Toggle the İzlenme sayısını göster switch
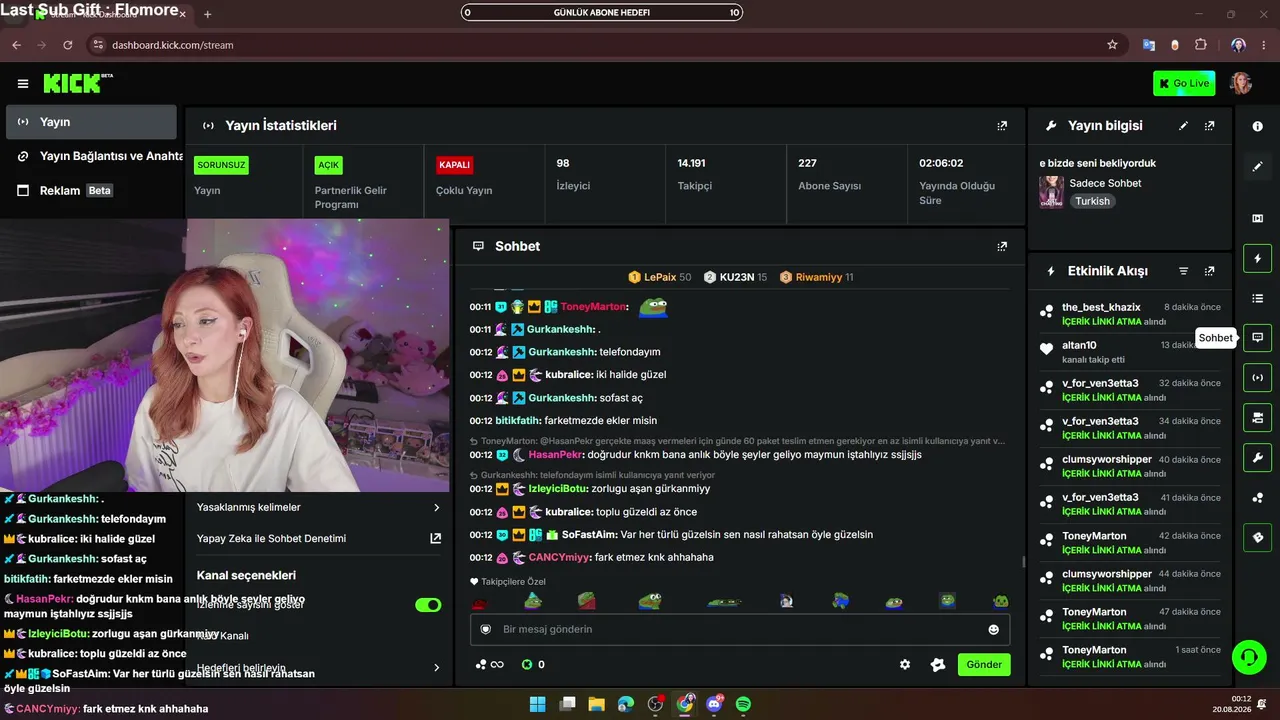This screenshot has height=720, width=1280. 428,605
